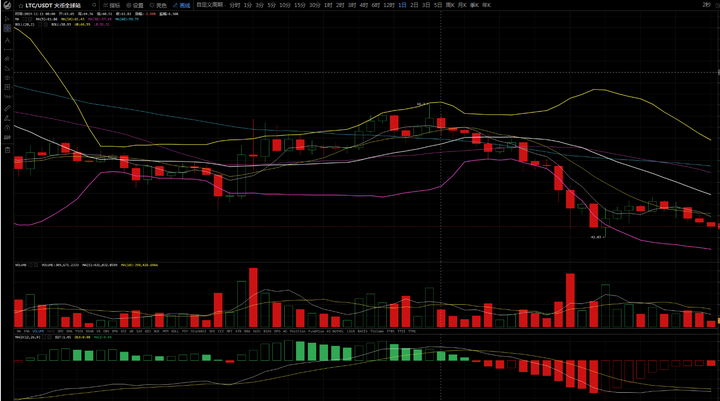Select the BASIS indicator tab
Viewport: 720px width, 401px height.
click(363, 331)
